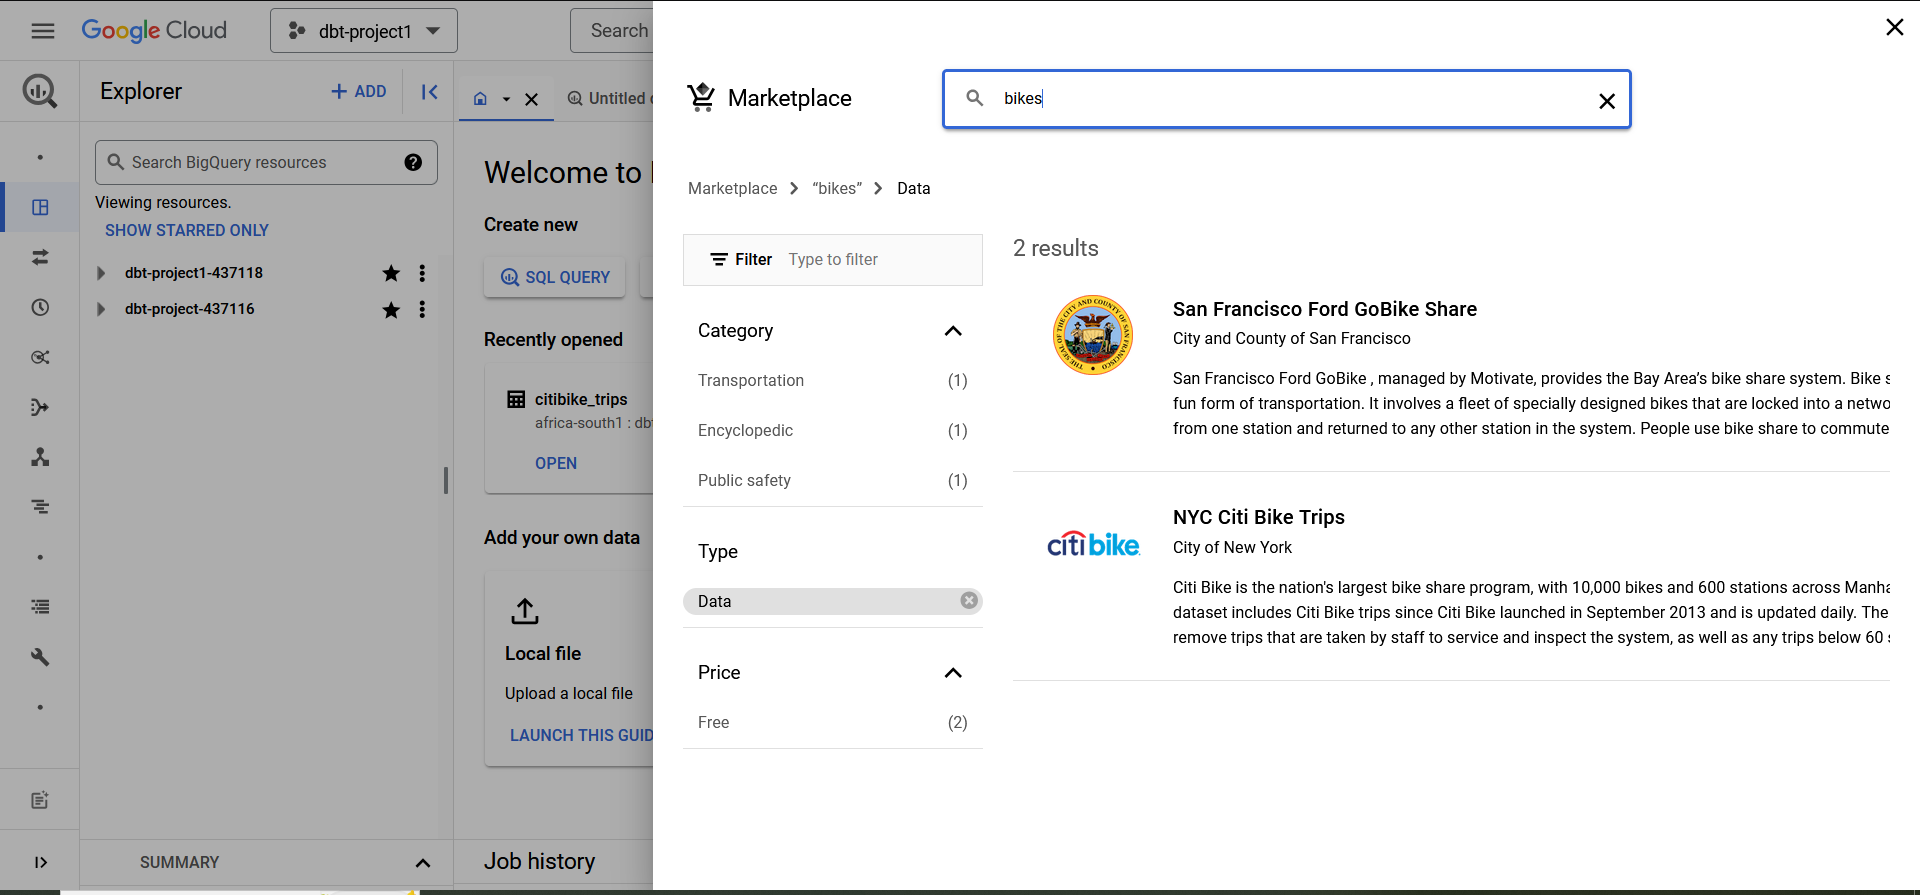Collapse the Price filter section
1920x895 pixels.
pyautogui.click(x=953, y=673)
